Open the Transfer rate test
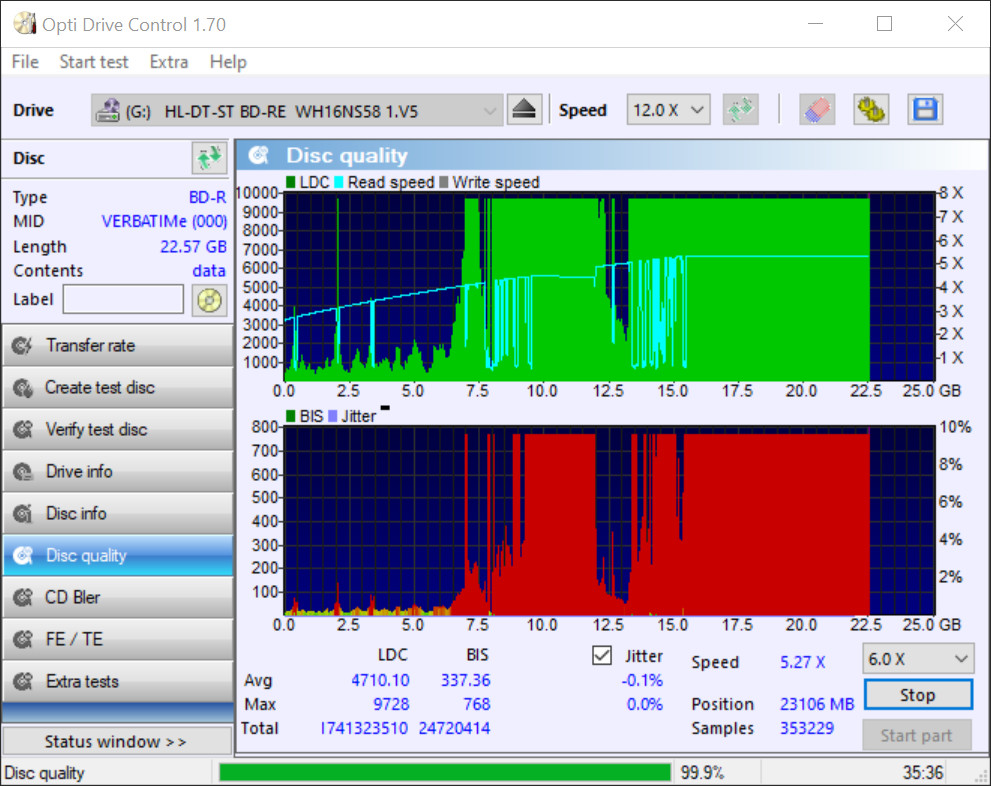Image resolution: width=991 pixels, height=786 pixels. [x=117, y=346]
